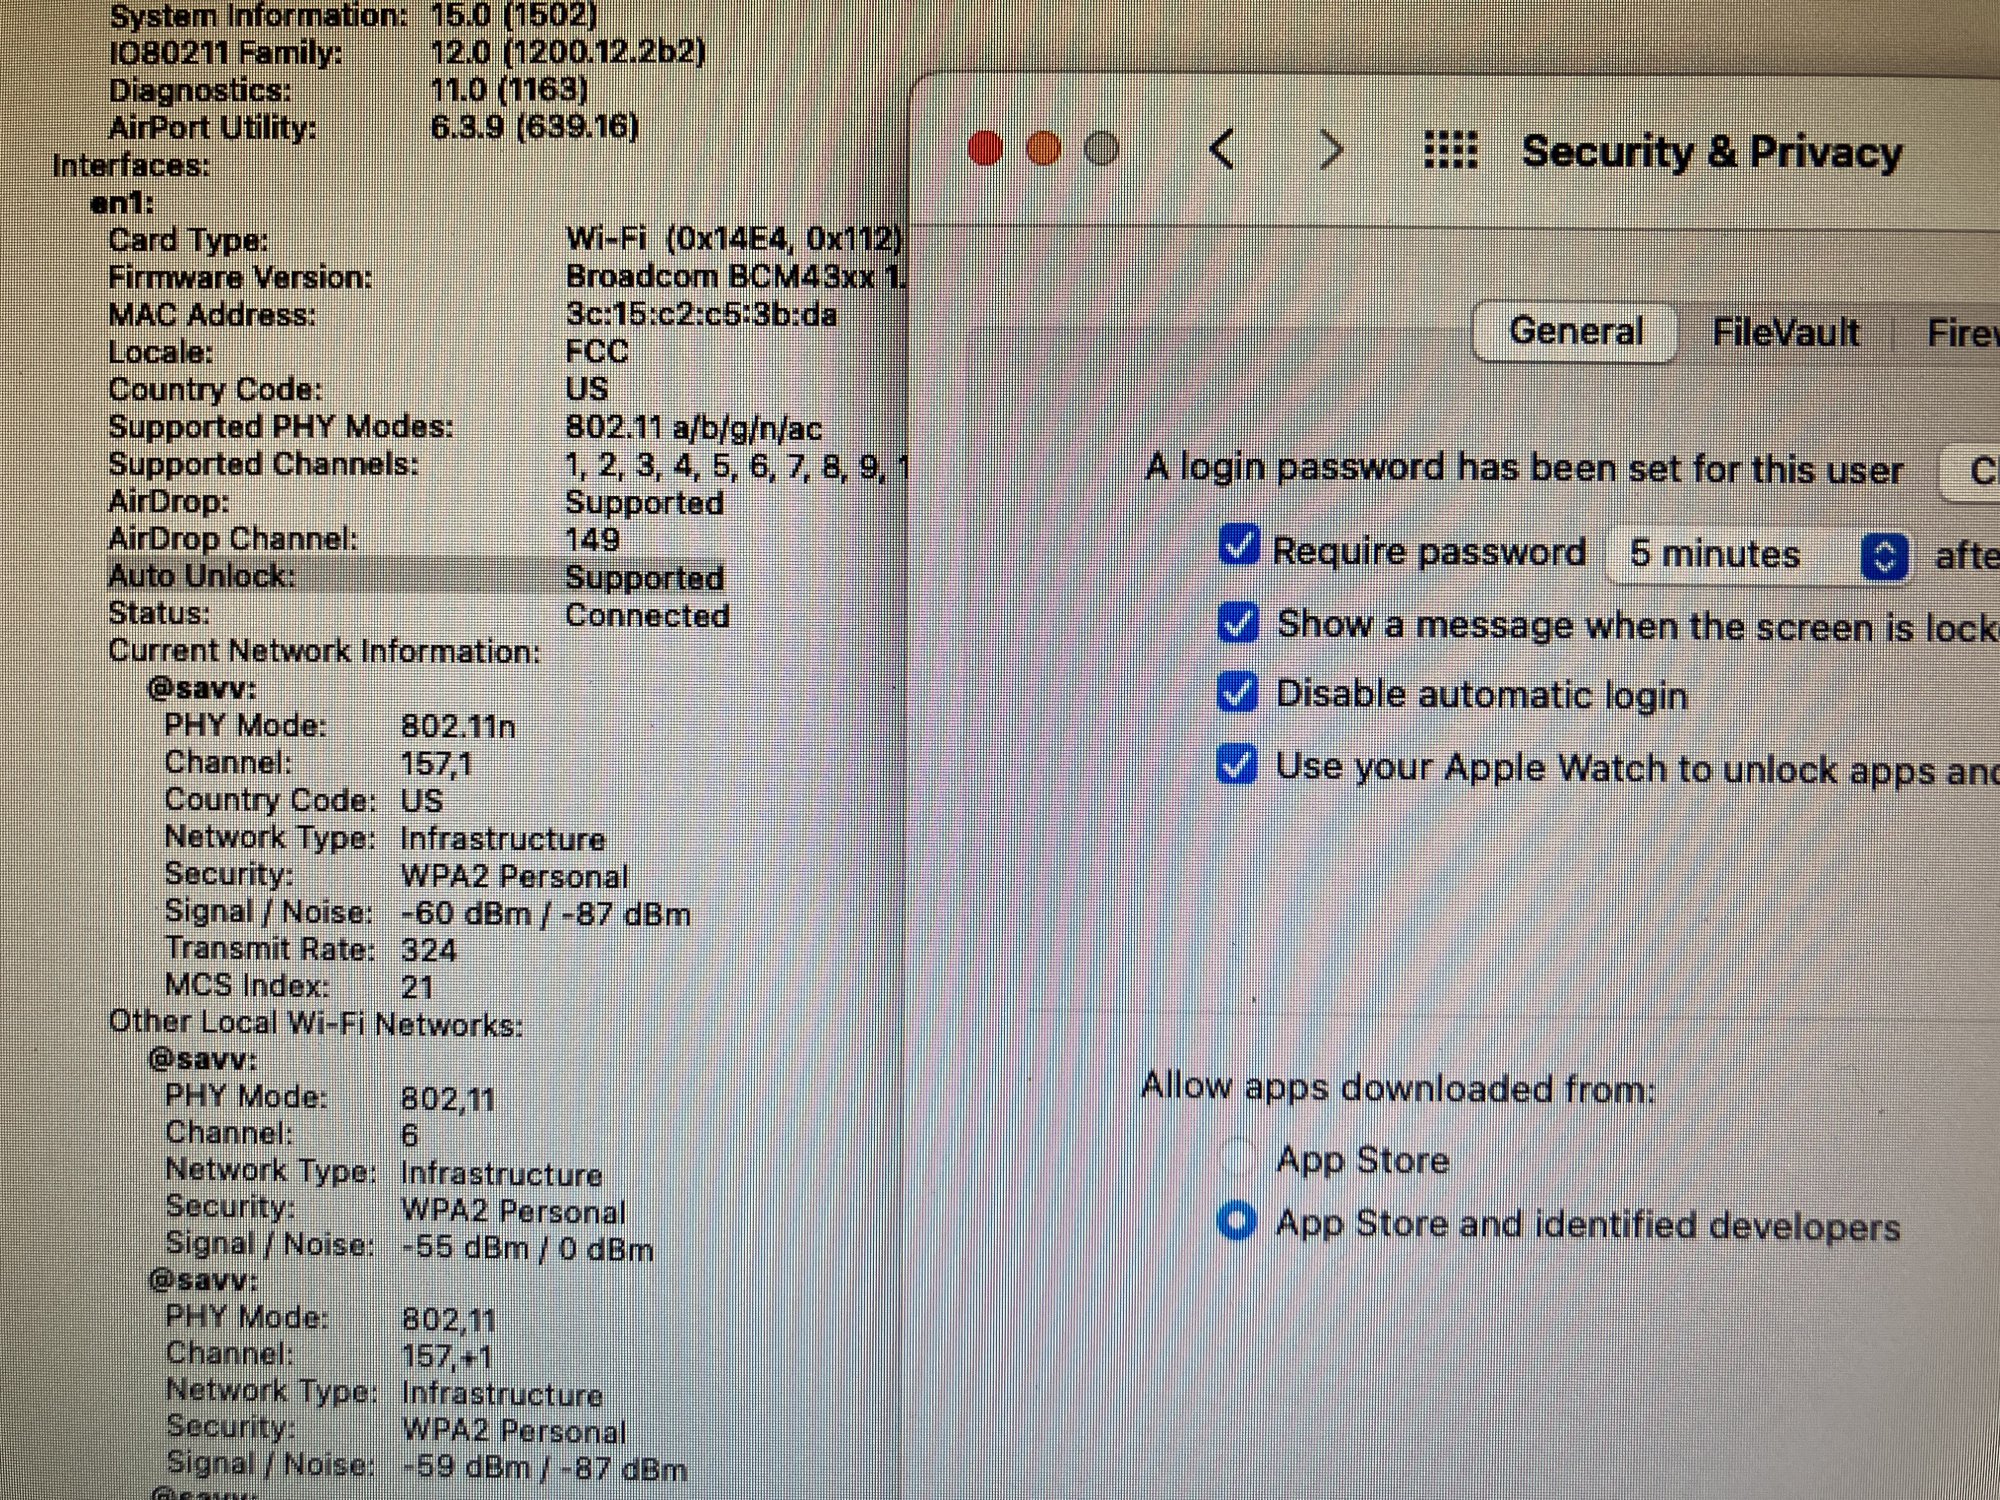This screenshot has height=1500, width=2000.
Task: Minimize the Security & Privacy window
Action: click(1044, 150)
